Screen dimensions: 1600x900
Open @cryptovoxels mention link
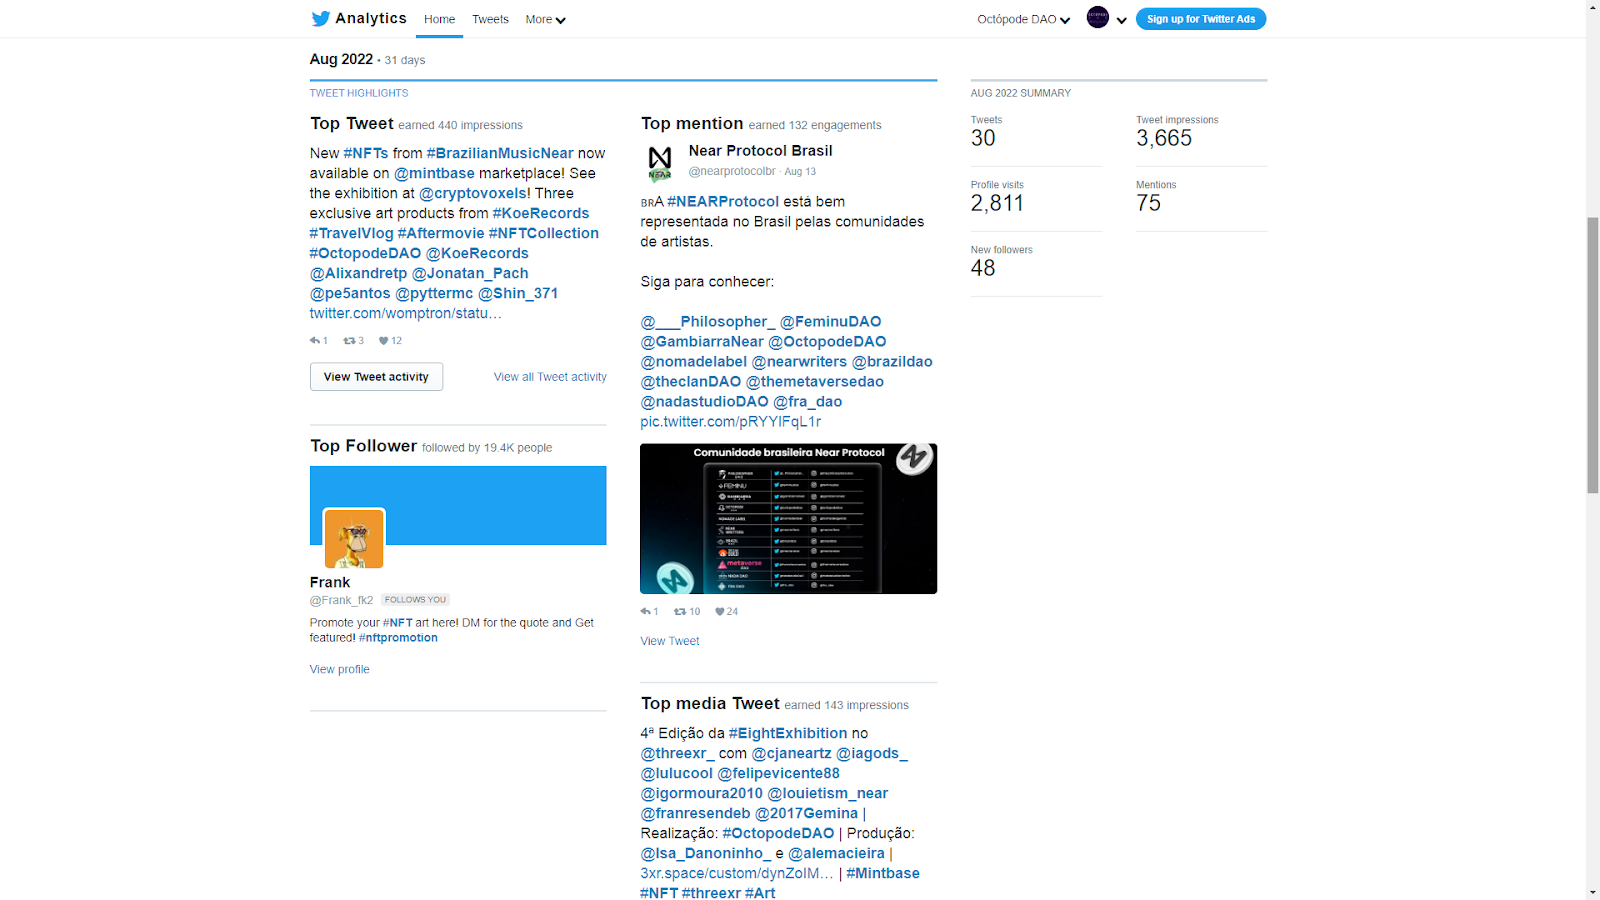473,193
